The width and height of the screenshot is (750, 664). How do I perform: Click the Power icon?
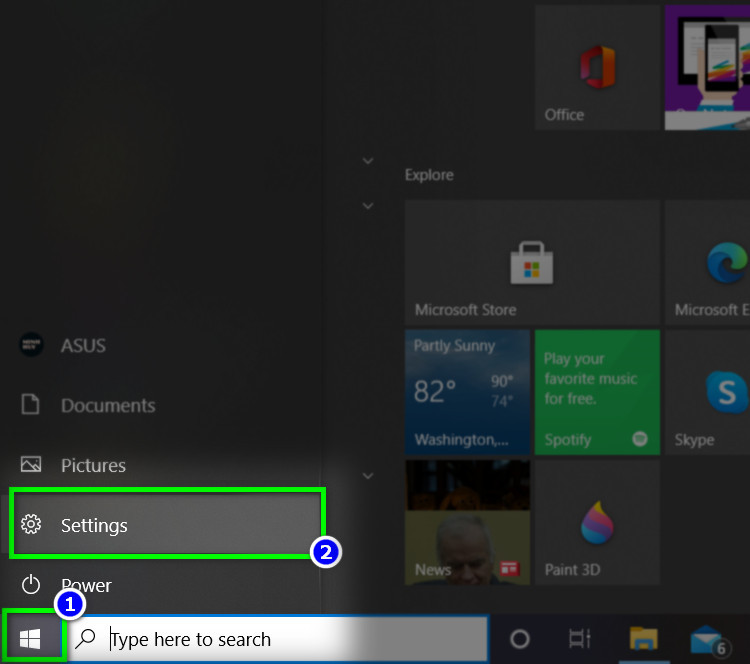click(x=31, y=585)
